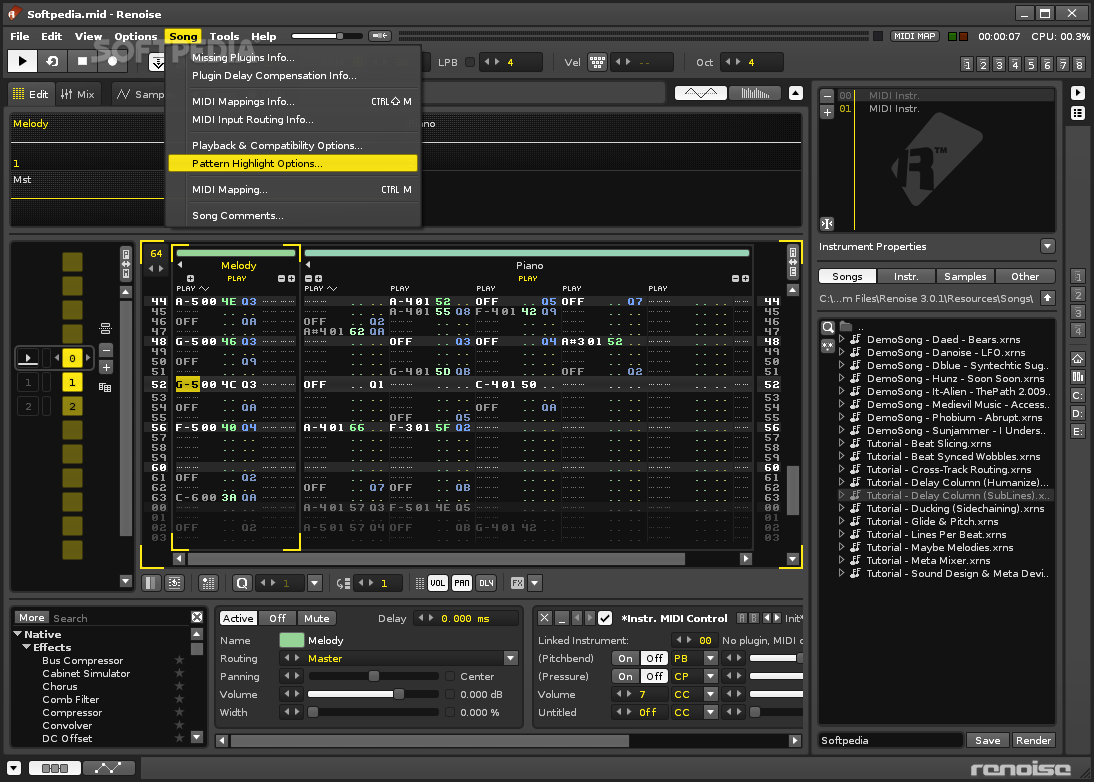Mute the Melody track
This screenshot has width=1094, height=782.
pyautogui.click(x=316, y=618)
